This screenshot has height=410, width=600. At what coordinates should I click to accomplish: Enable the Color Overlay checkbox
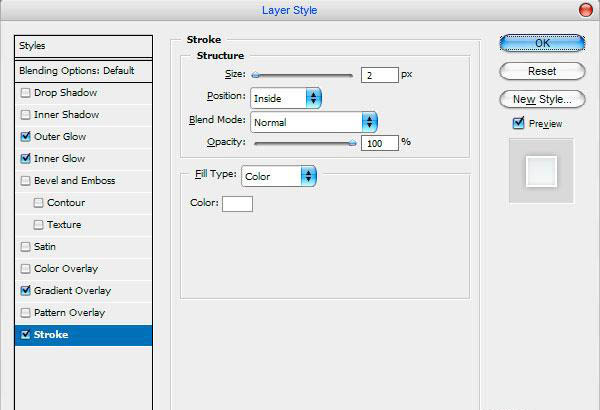[x=25, y=269]
